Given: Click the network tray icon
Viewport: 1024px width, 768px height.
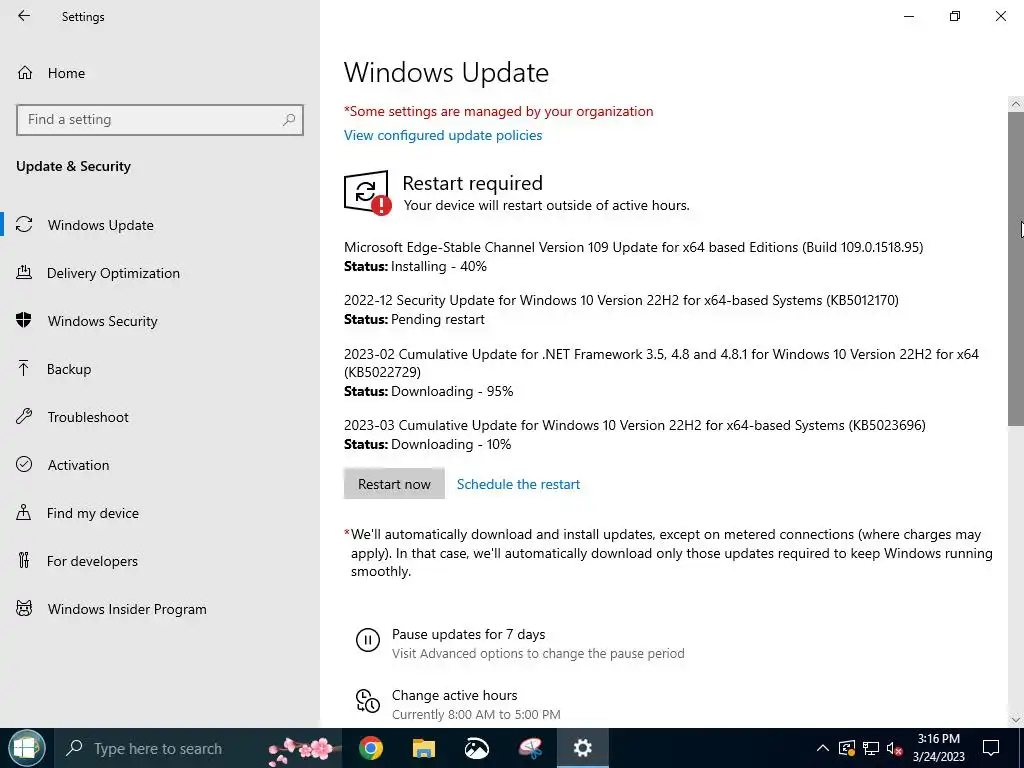Looking at the screenshot, I should 871,748.
